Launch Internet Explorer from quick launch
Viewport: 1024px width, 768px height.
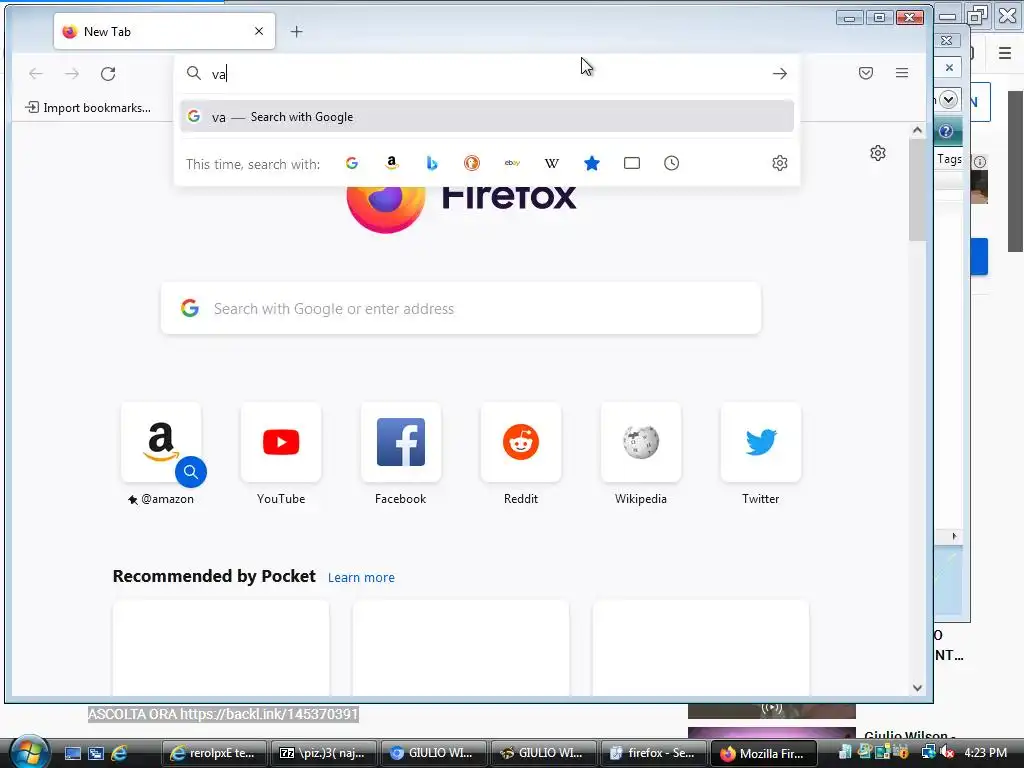tap(119, 753)
